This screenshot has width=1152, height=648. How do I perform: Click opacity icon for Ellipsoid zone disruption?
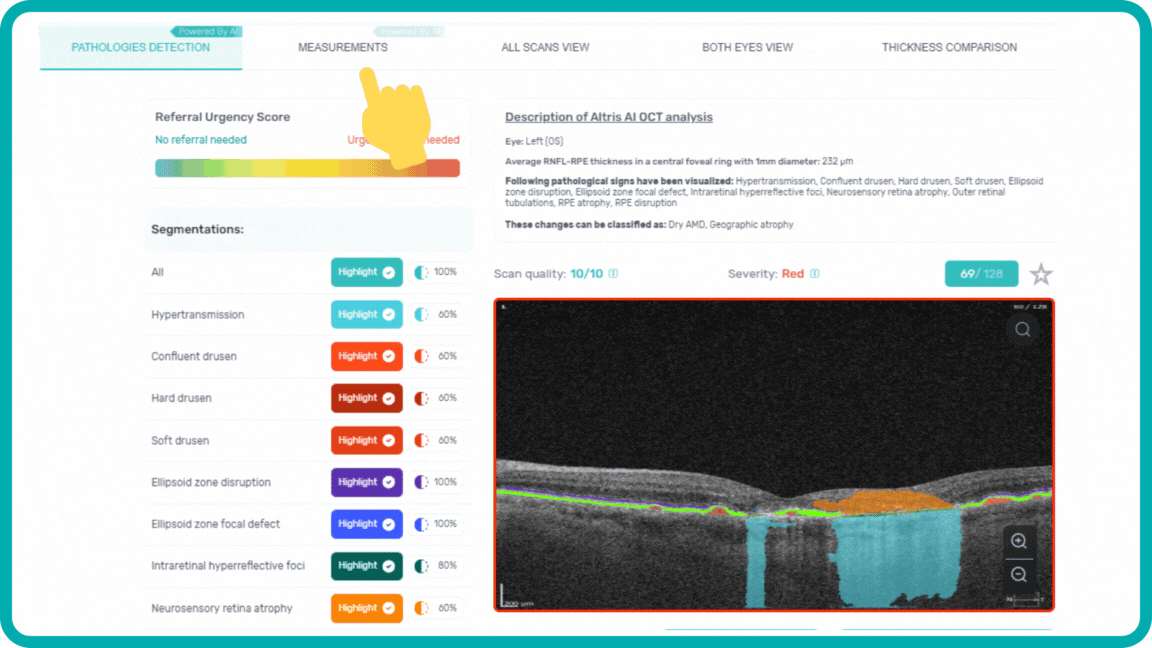point(421,482)
